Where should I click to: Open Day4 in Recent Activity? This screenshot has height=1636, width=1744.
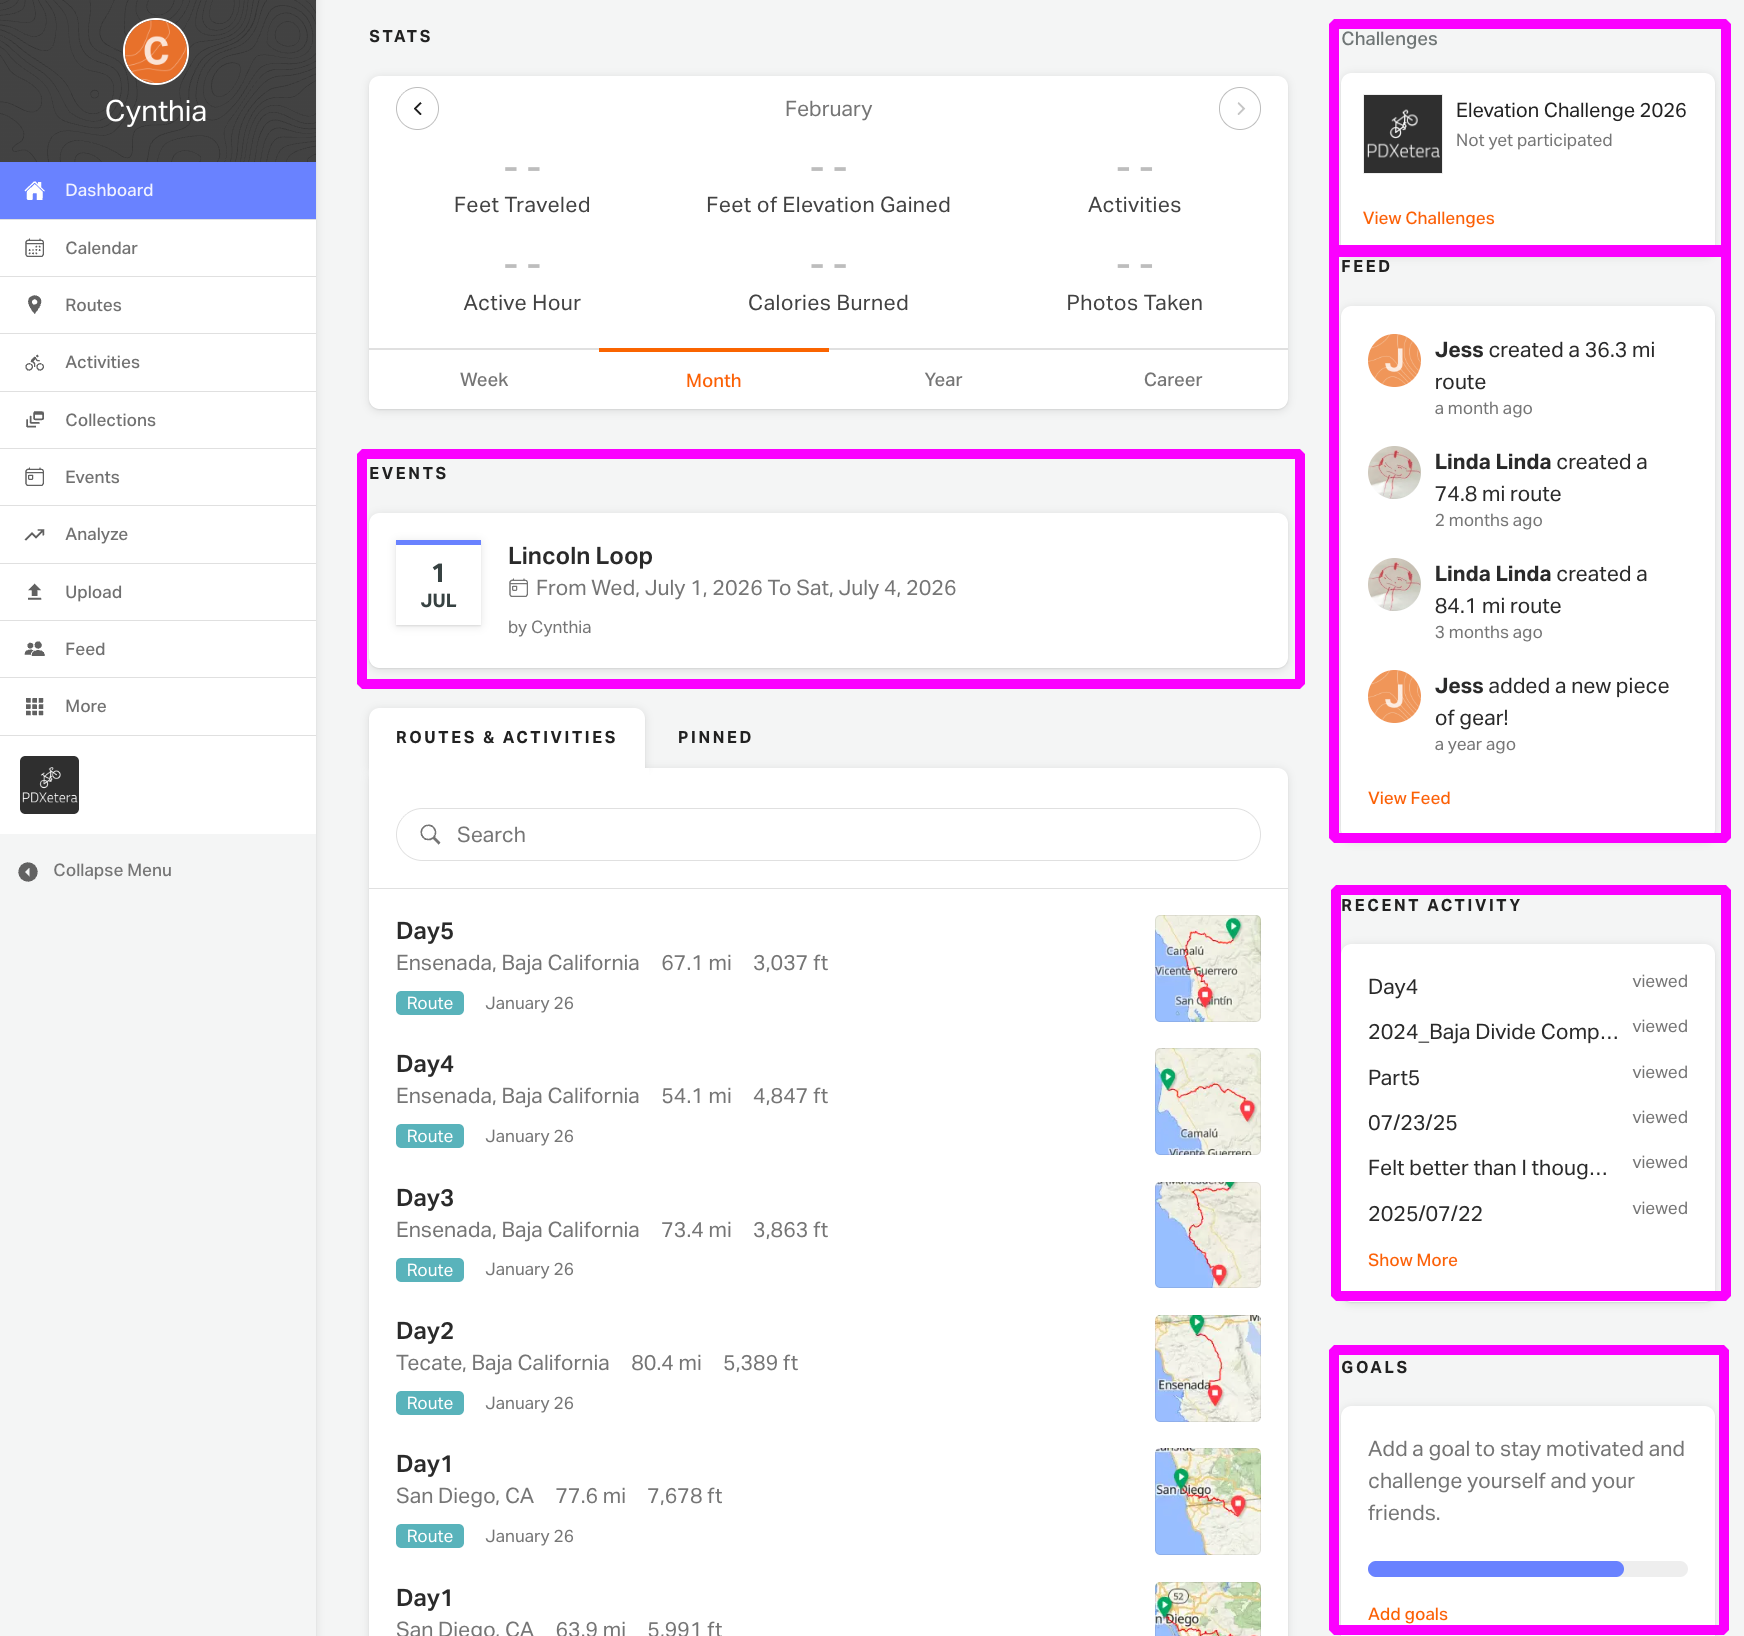pos(1393,987)
